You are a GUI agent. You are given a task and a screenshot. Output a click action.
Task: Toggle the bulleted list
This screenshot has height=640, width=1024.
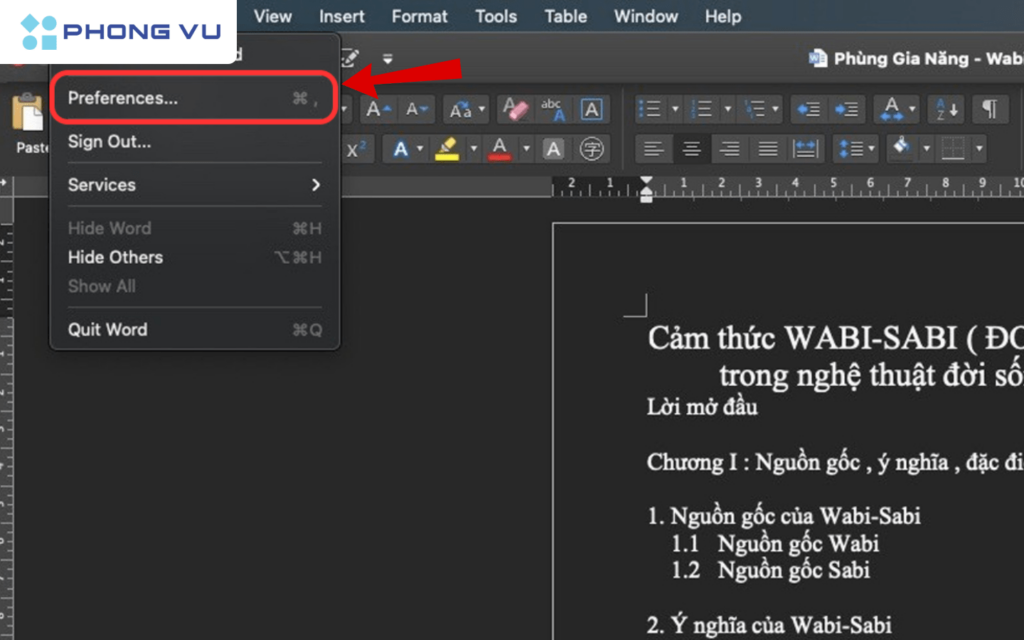pos(654,109)
